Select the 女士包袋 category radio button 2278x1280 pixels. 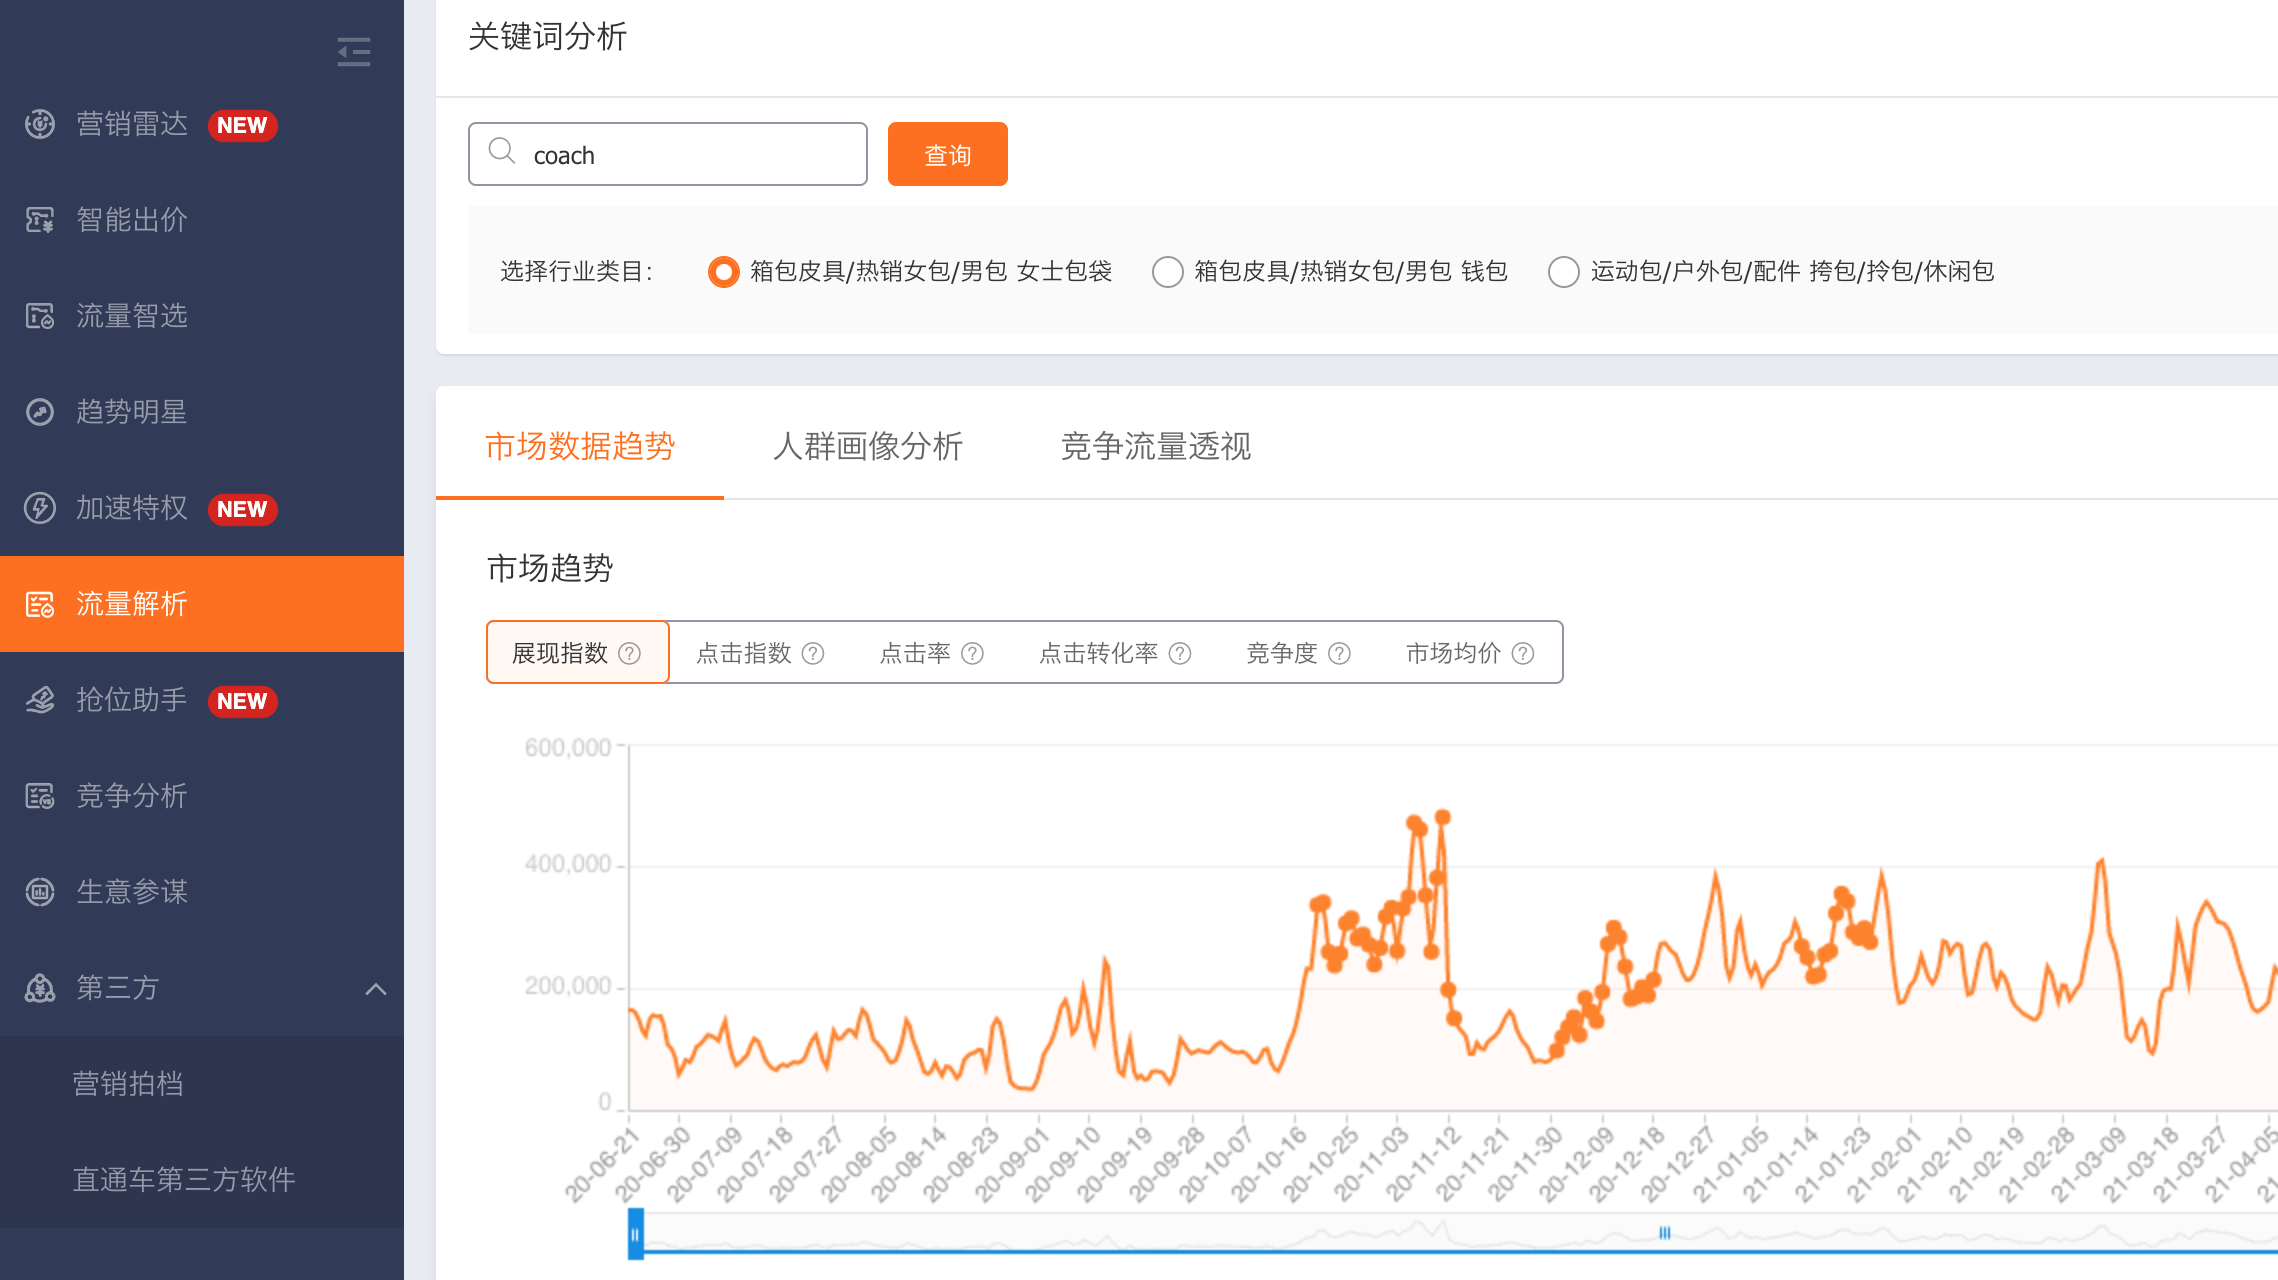(723, 272)
